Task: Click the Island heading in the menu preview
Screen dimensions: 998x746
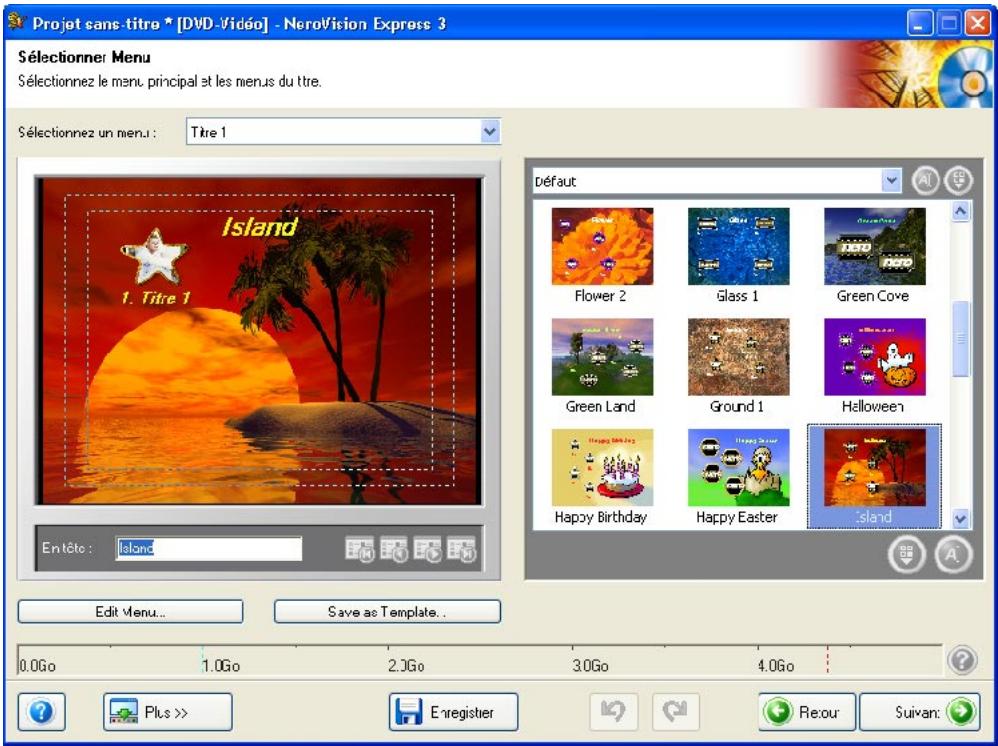Action: (260, 227)
